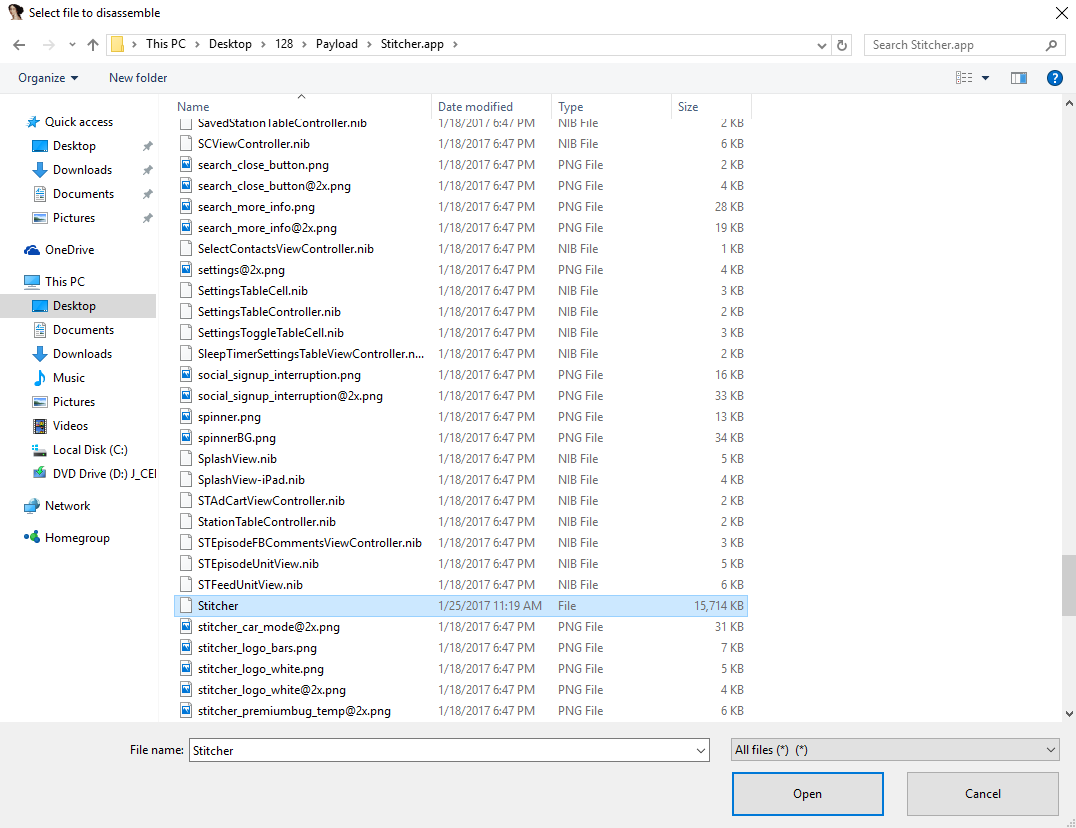The image size is (1076, 828).
Task: Click the Forward navigation arrow
Action: pos(48,45)
